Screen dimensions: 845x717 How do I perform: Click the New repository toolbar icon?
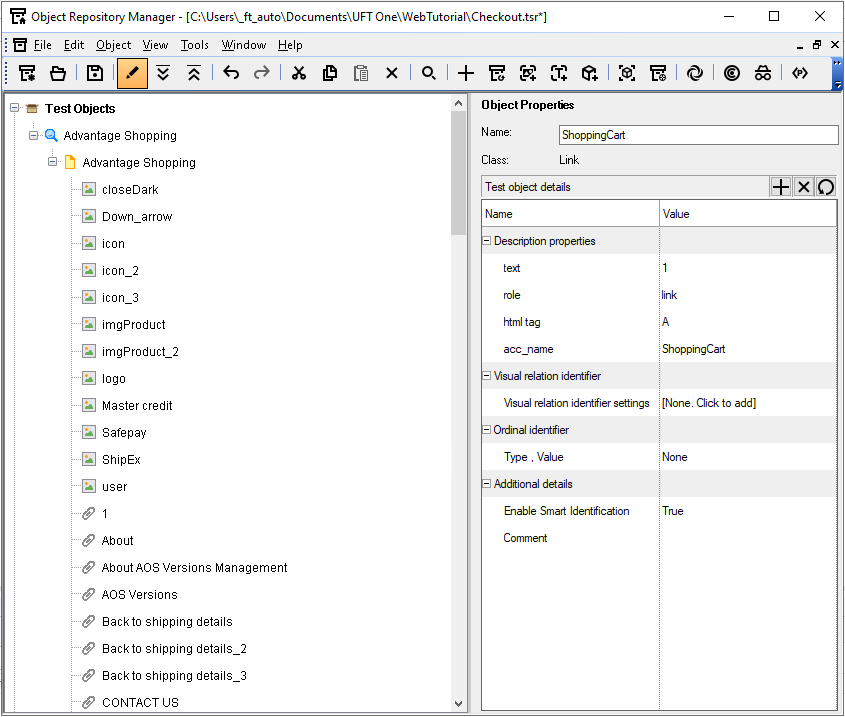click(27, 73)
